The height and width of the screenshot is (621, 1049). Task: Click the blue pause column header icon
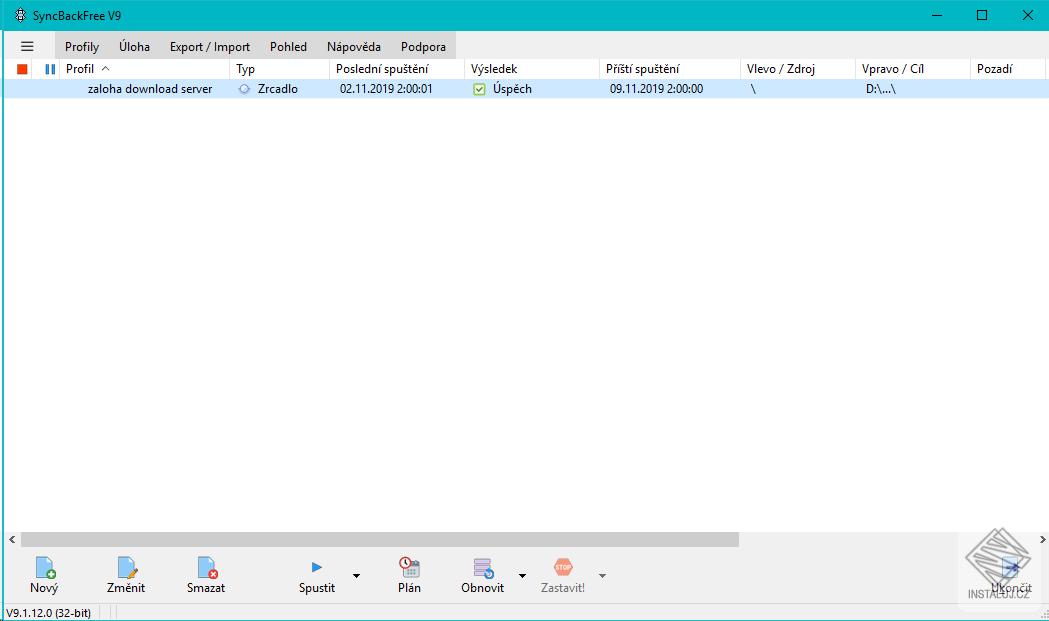50,69
